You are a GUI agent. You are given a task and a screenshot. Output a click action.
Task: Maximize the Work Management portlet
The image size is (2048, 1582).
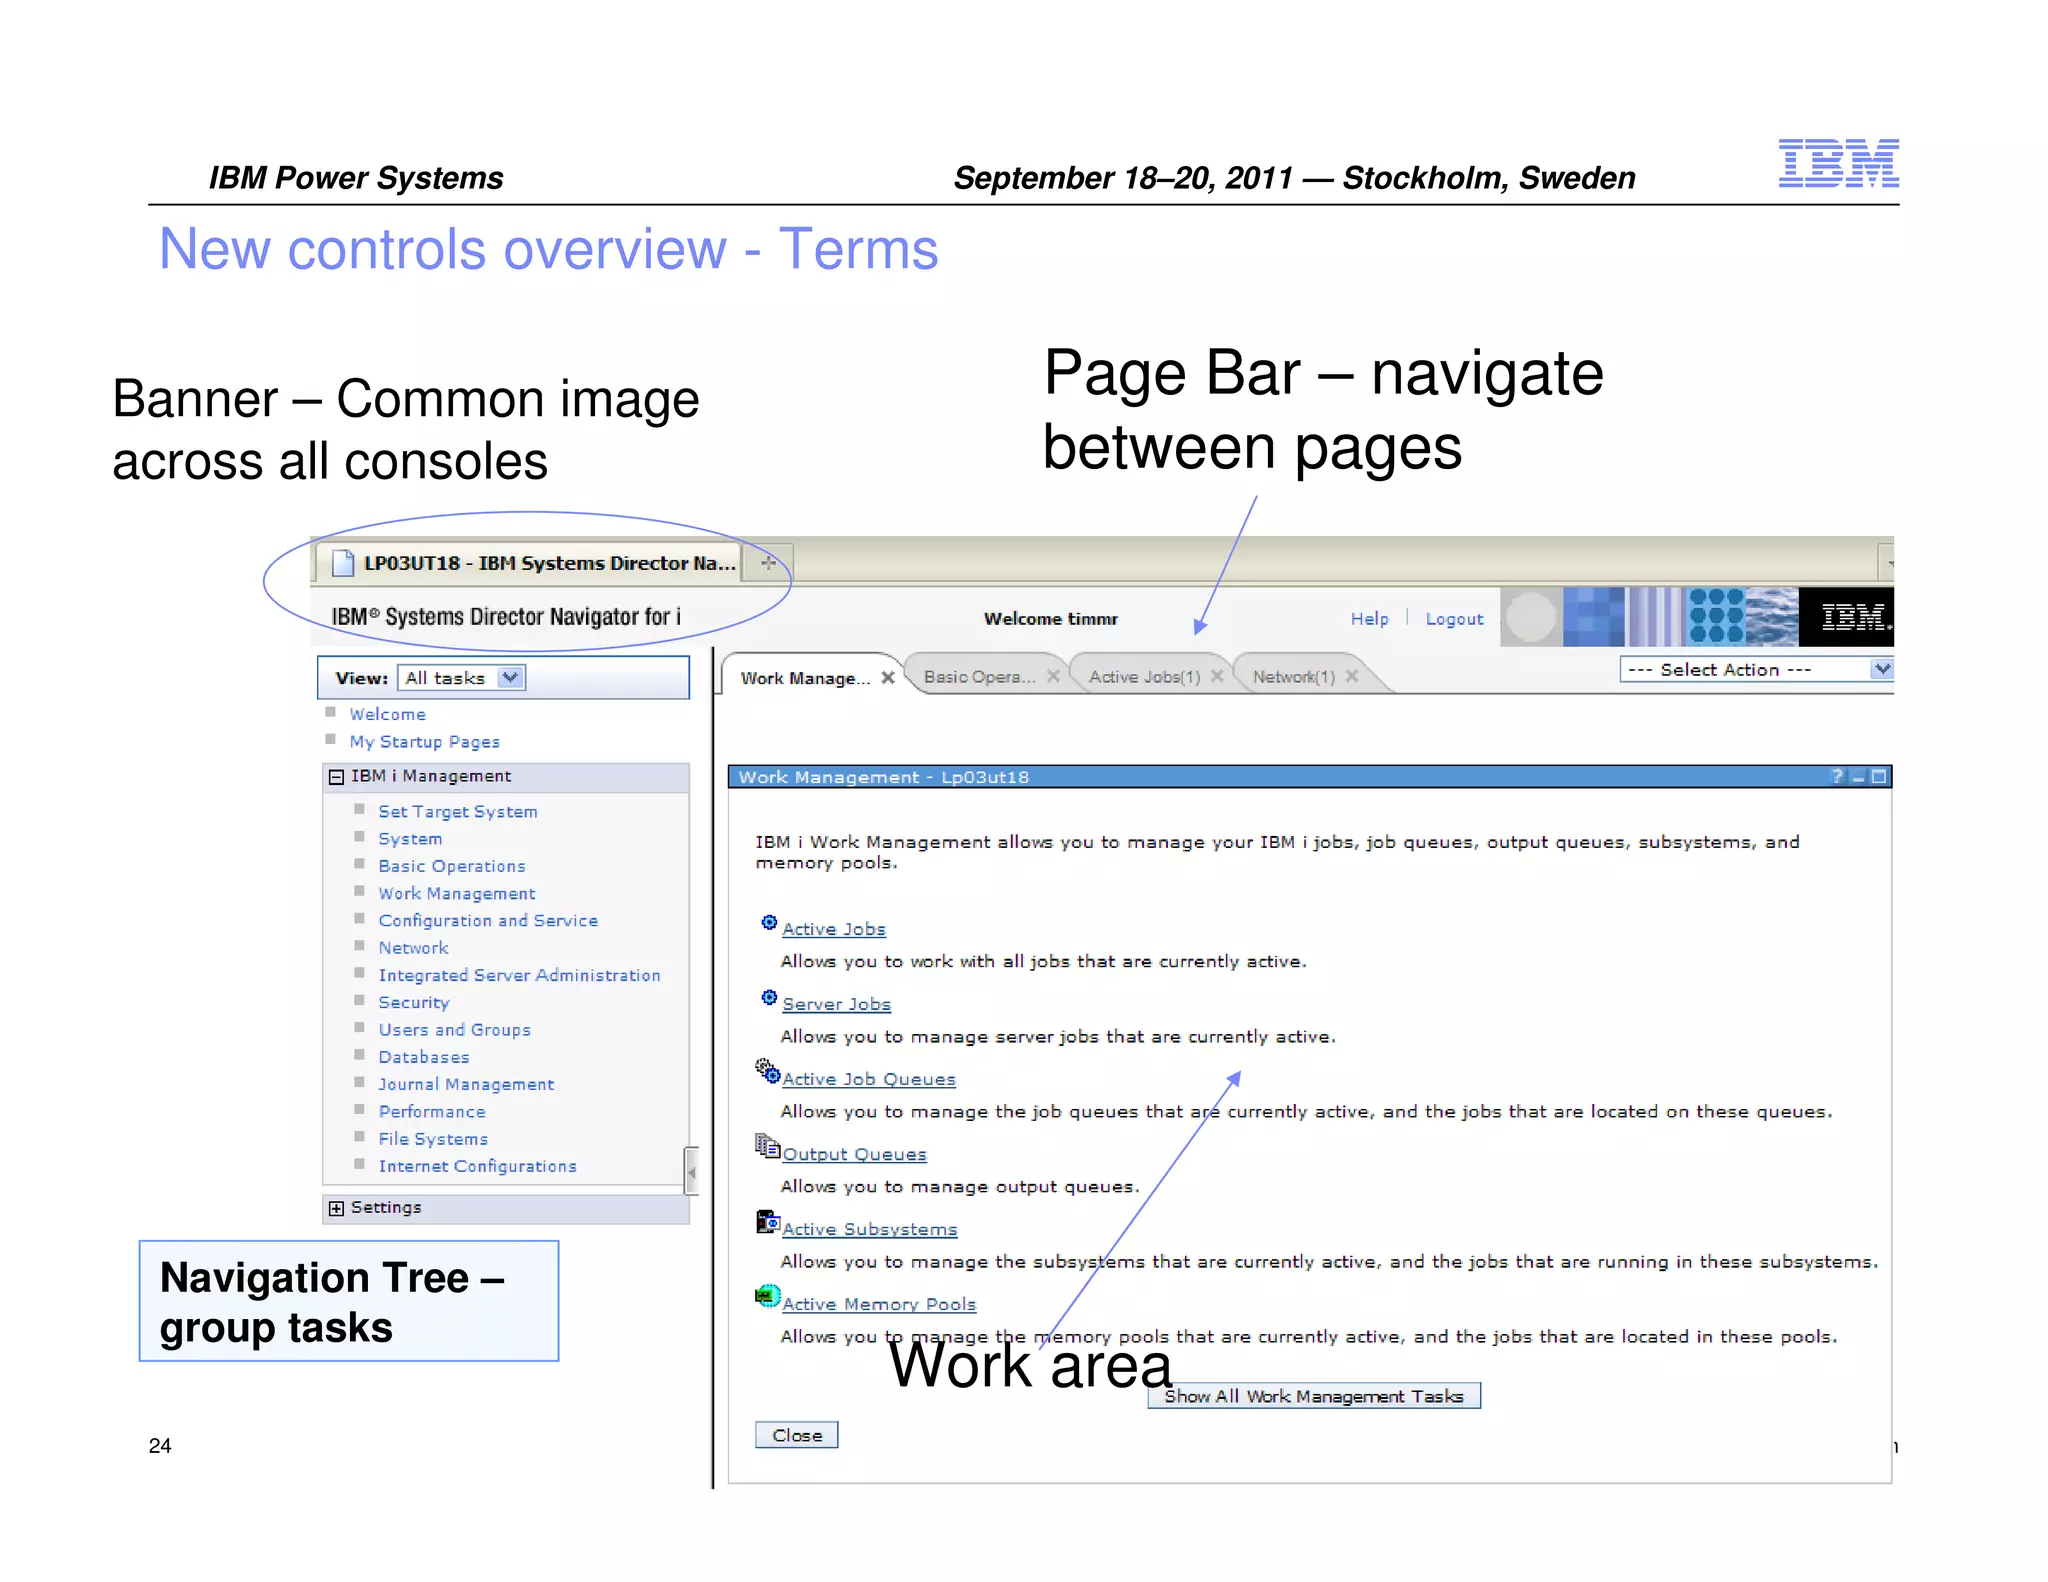(1879, 777)
